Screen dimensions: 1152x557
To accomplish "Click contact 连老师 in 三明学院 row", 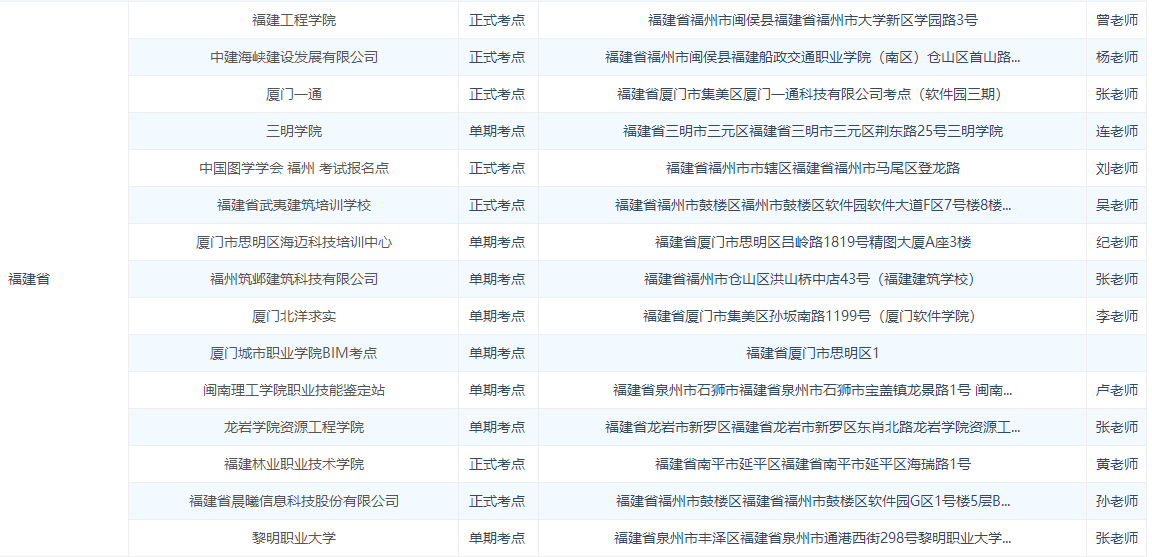I will coord(1116,131).
